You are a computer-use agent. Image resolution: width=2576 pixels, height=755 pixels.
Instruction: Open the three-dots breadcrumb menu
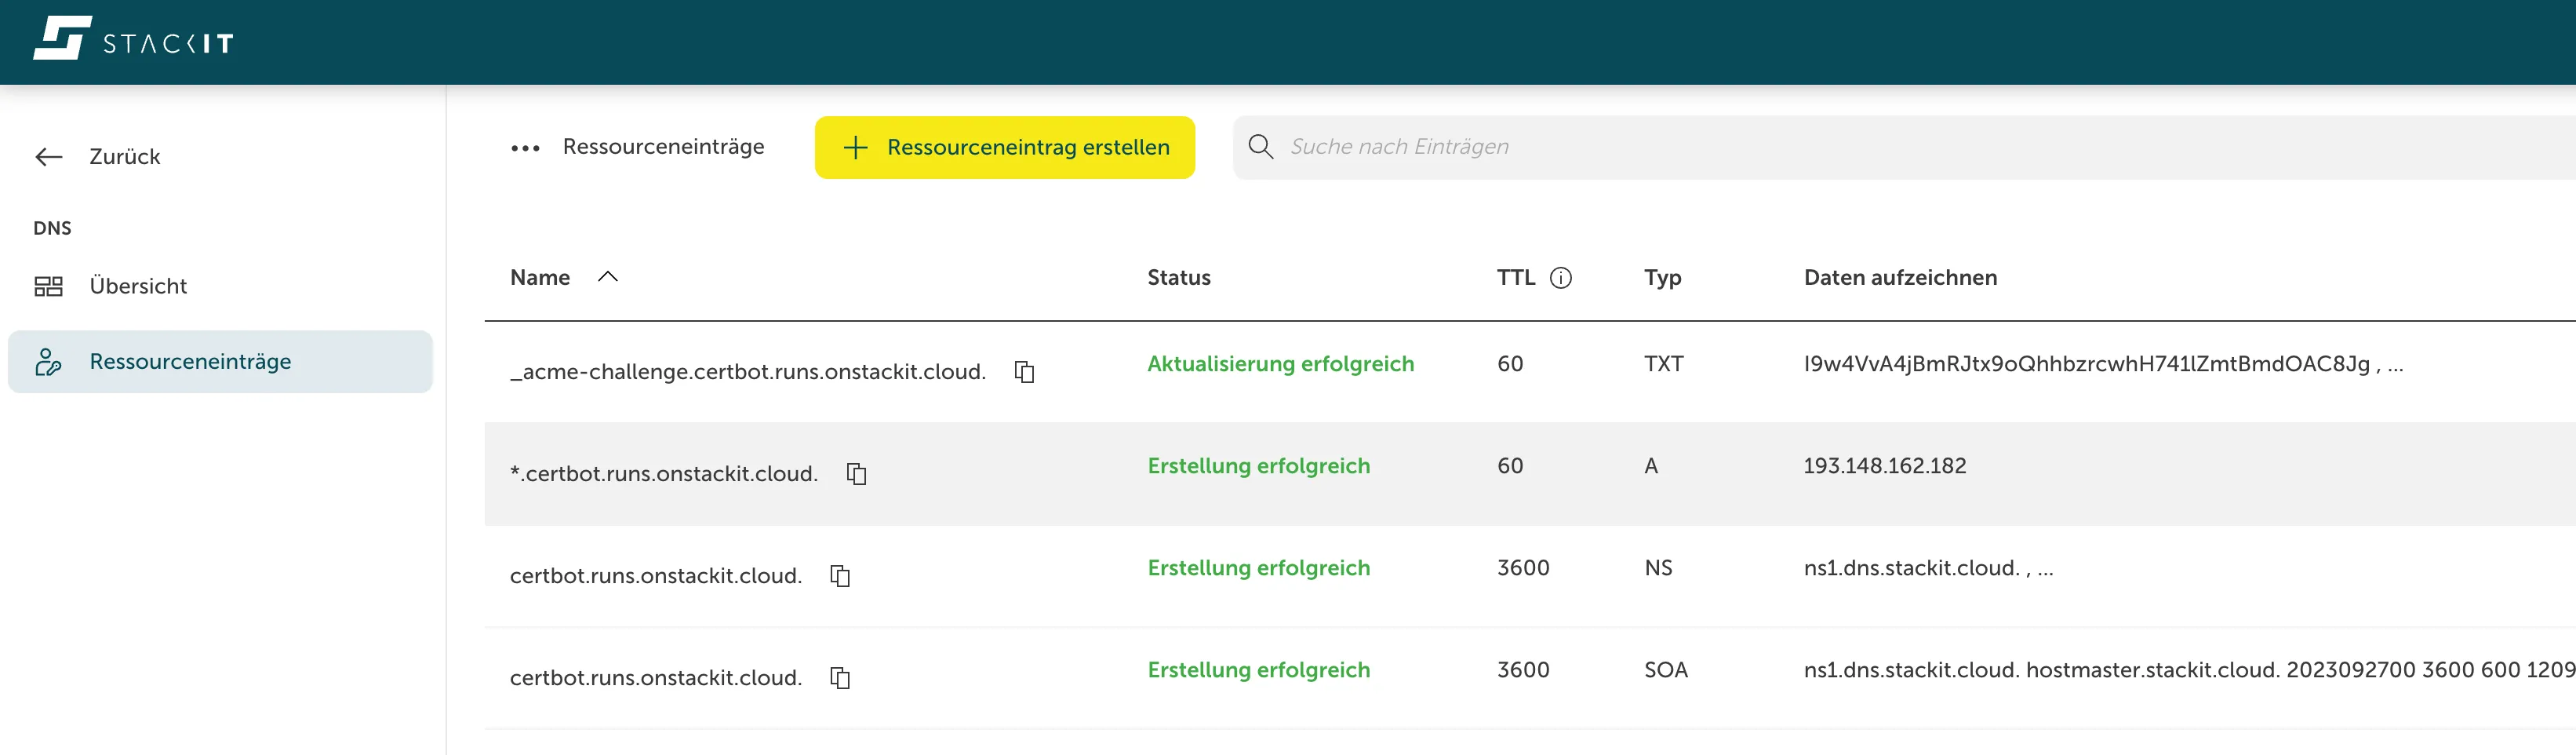point(525,148)
